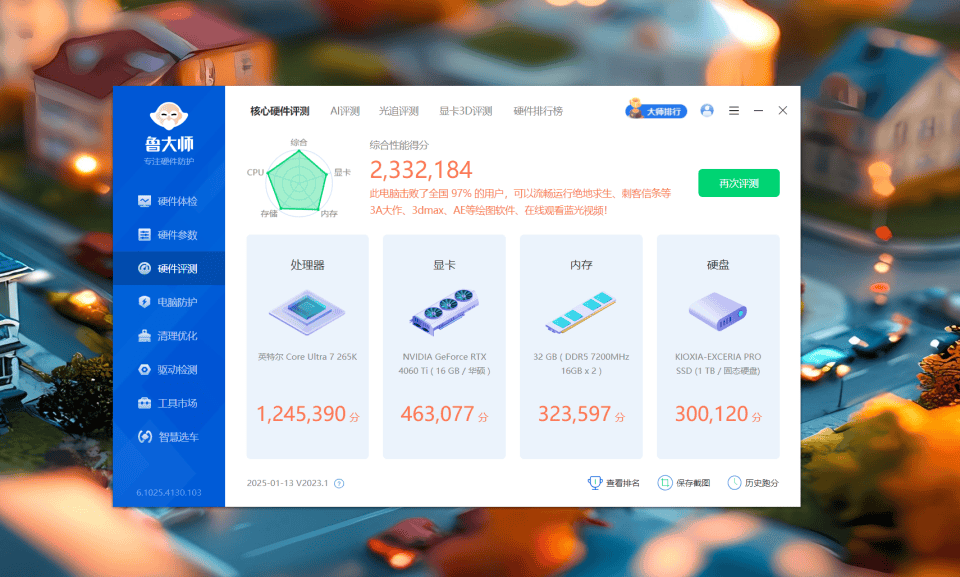The height and width of the screenshot is (577, 960).
Task: Click the total score 2,332,184
Action: pyautogui.click(x=421, y=170)
